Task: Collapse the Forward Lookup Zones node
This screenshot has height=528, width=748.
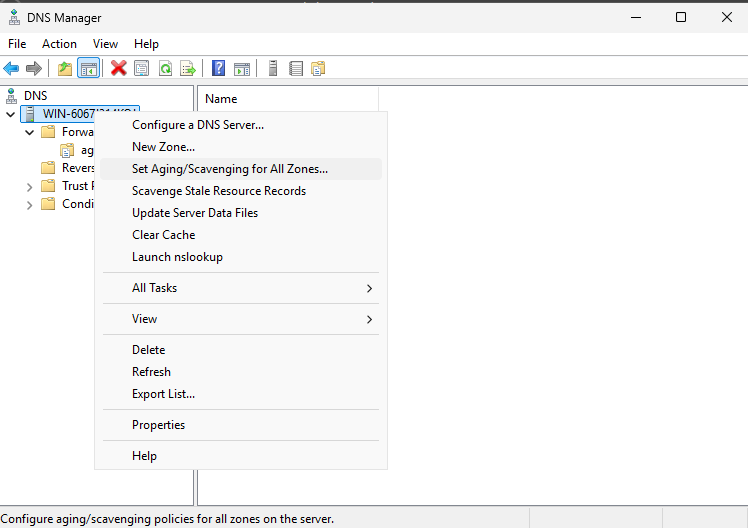Action: pyautogui.click(x=30, y=132)
